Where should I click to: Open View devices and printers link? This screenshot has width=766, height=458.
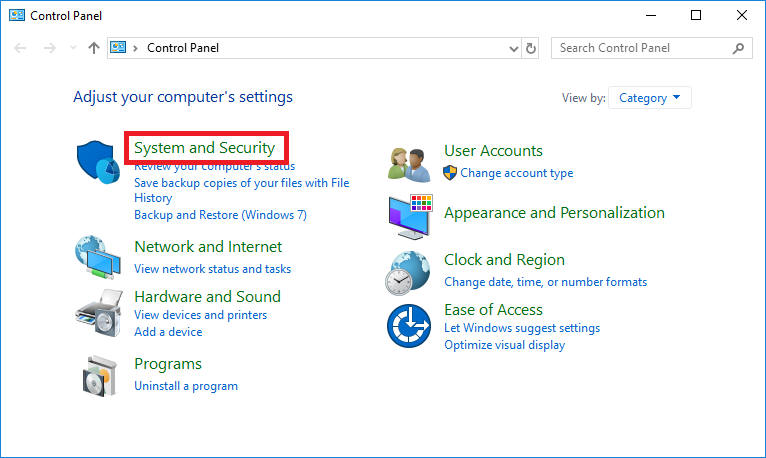[200, 315]
